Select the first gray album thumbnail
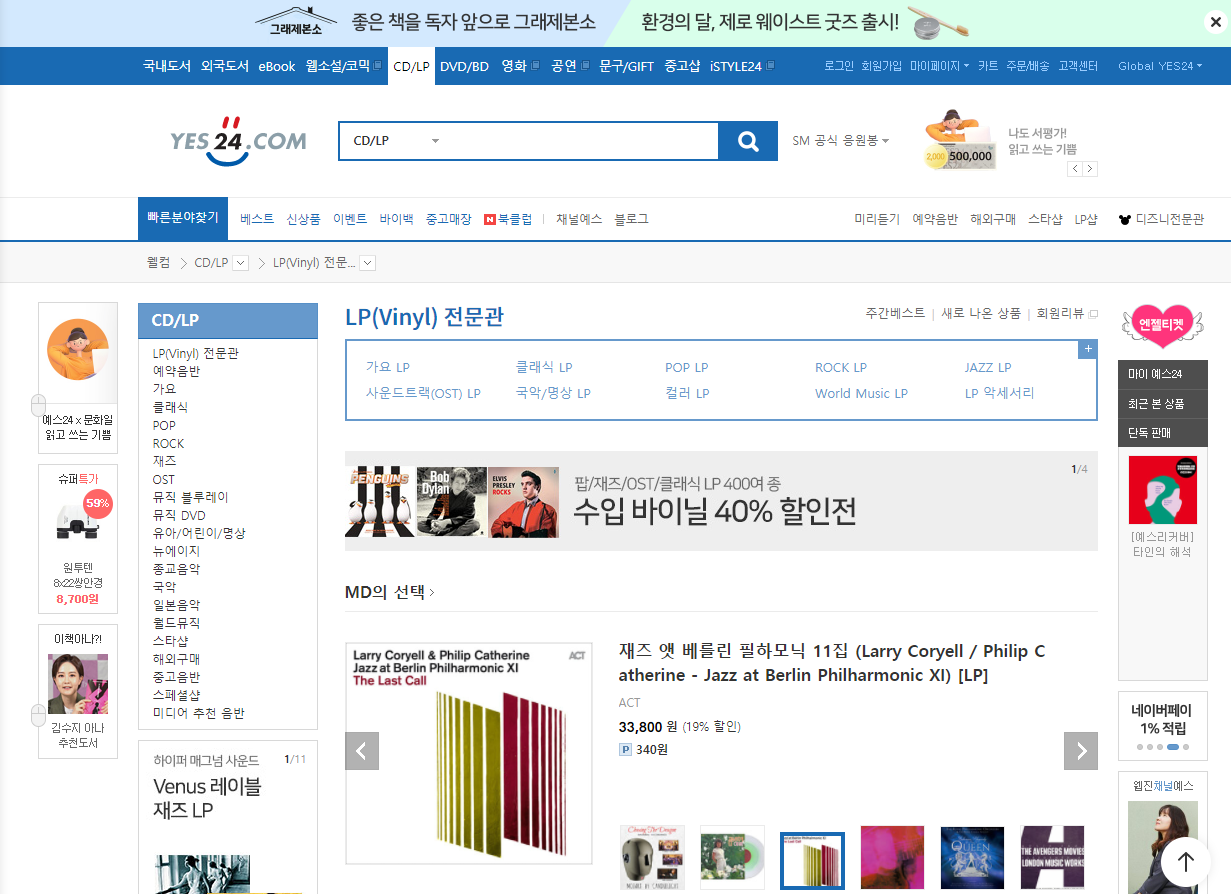Screen dimensions: 1231x894 [x=652, y=857]
